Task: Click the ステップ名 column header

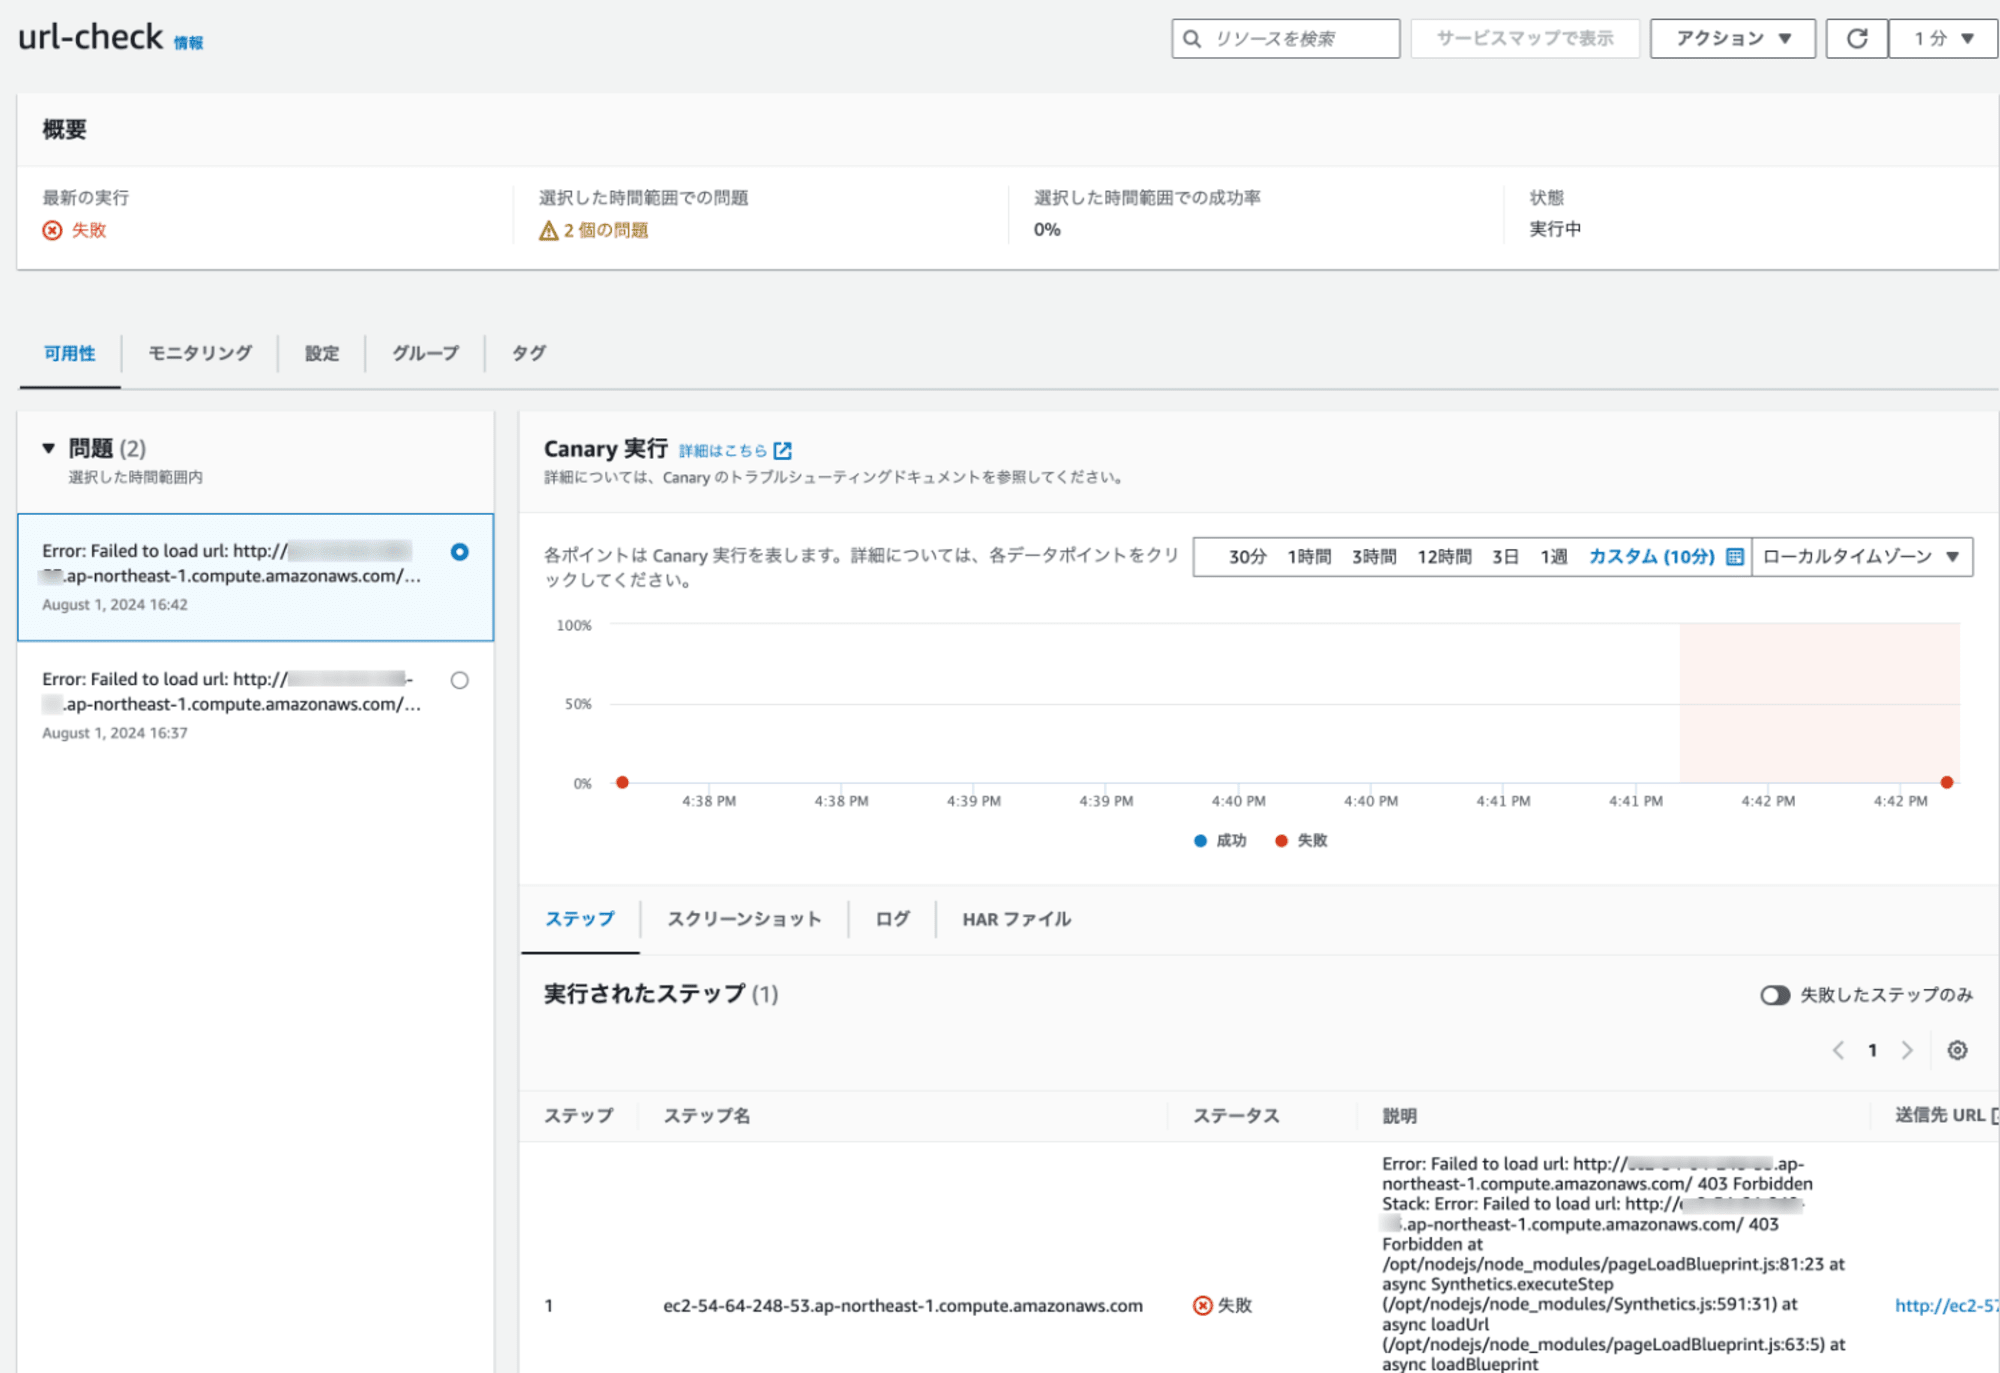Action: 707,1115
